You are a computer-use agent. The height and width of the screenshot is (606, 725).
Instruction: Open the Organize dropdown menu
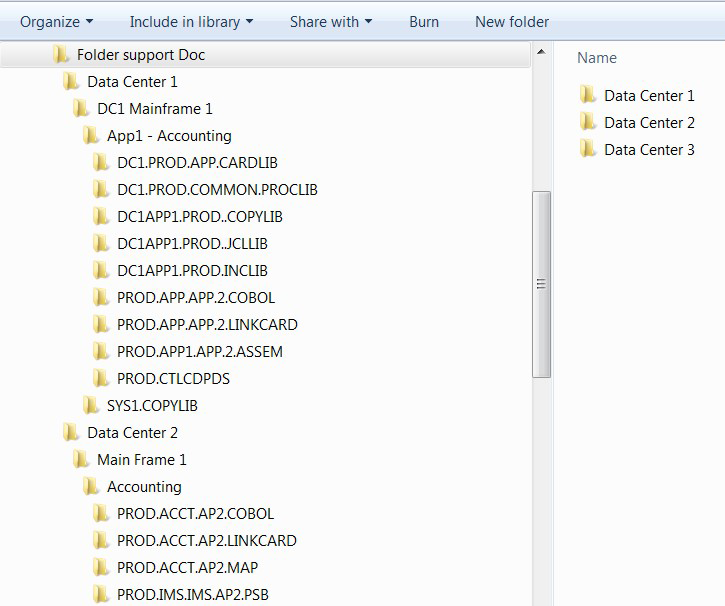56,21
